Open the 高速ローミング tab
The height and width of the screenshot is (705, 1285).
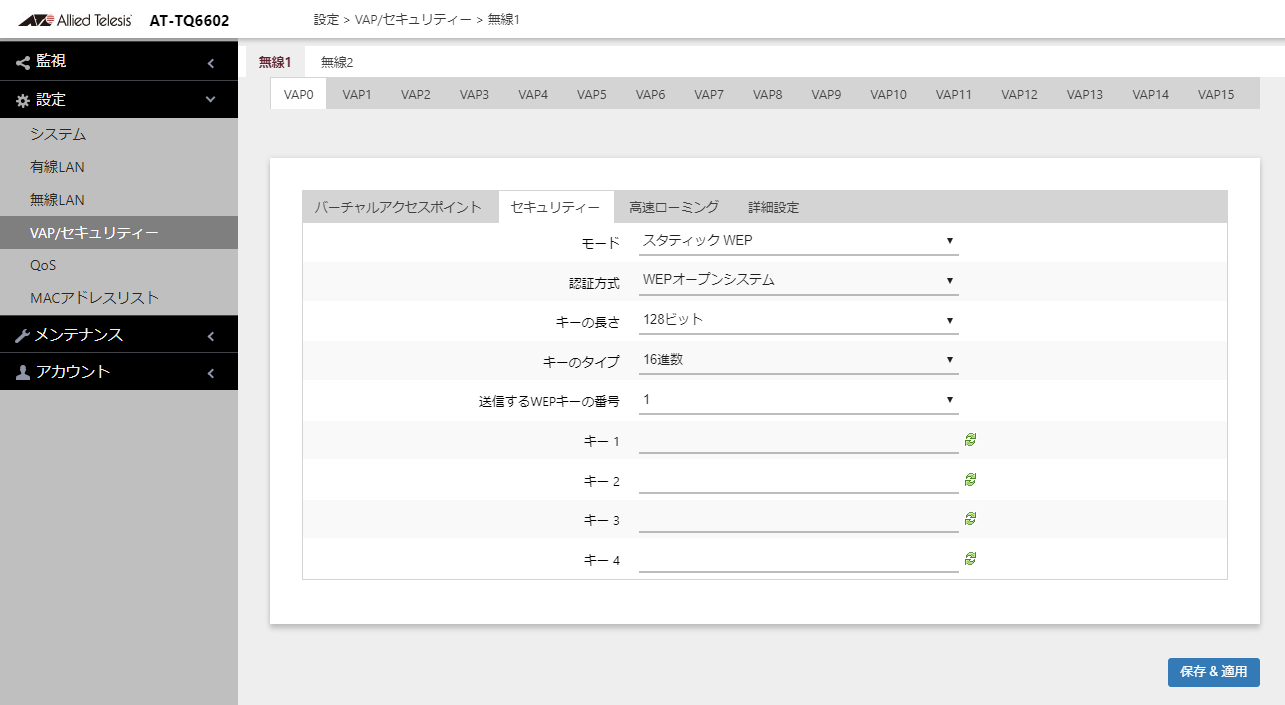[x=674, y=208]
